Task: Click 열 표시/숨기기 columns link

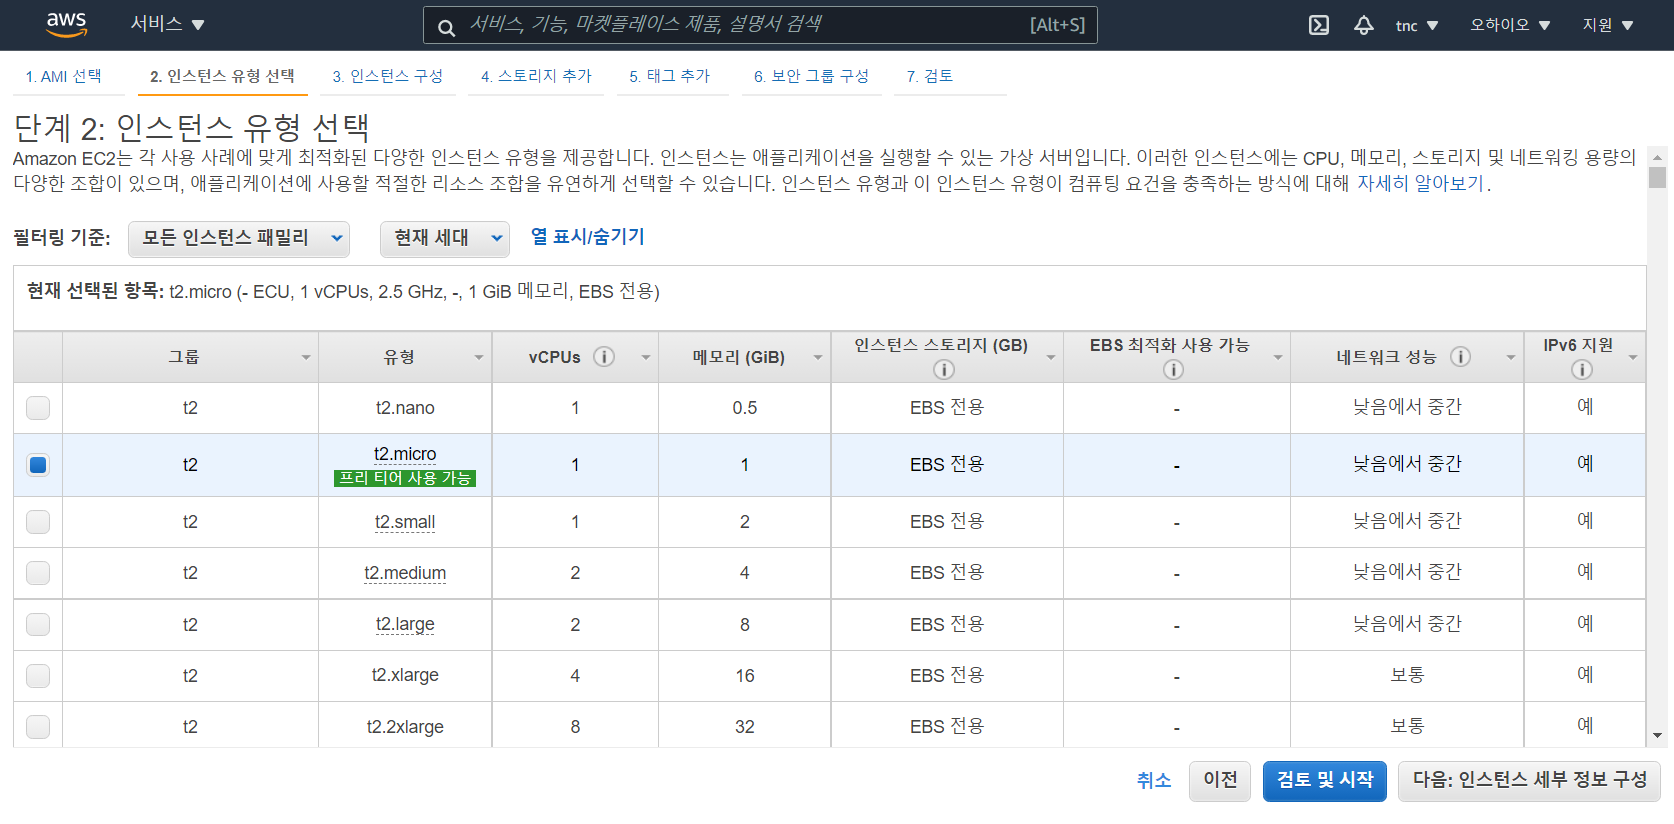Action: click(x=587, y=237)
